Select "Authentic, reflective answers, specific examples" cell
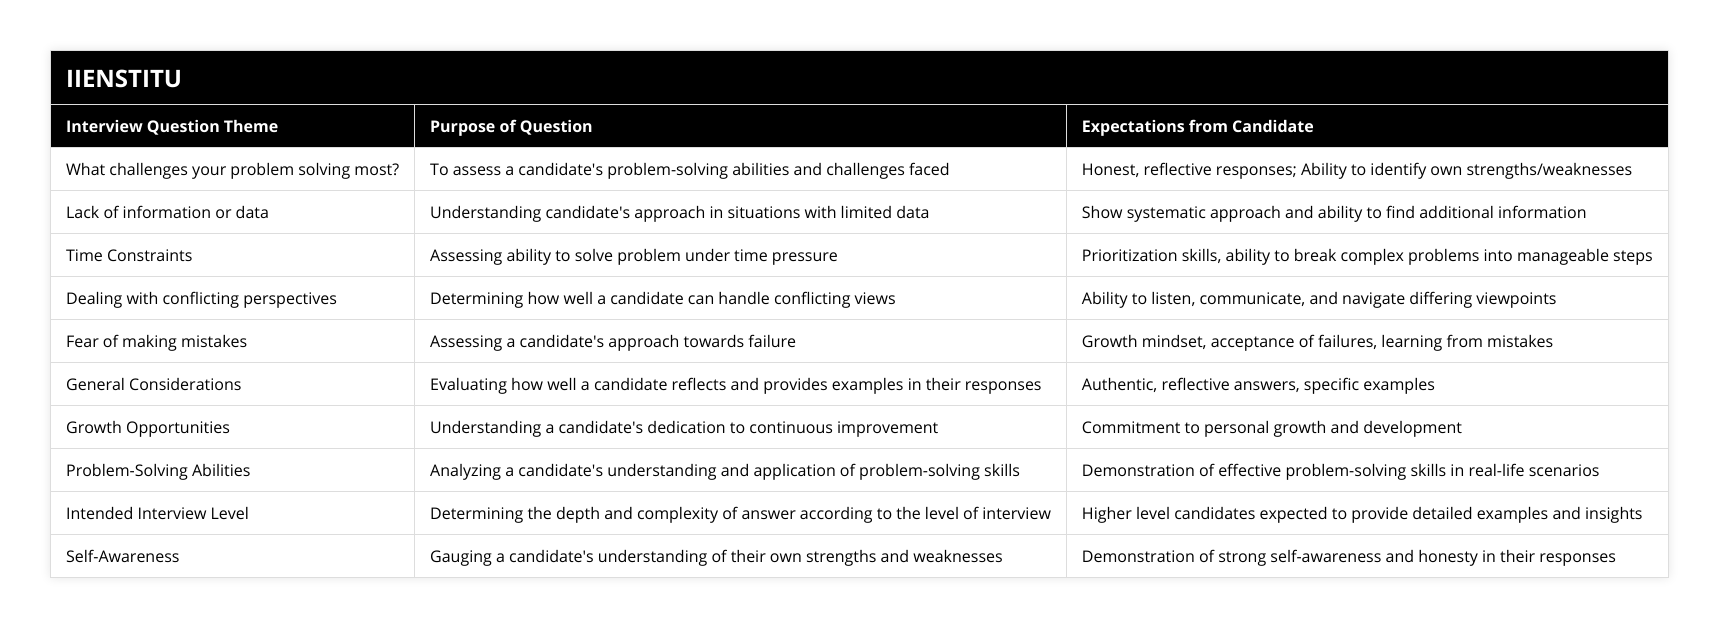Screen dimensions: 1719x628 [1257, 384]
